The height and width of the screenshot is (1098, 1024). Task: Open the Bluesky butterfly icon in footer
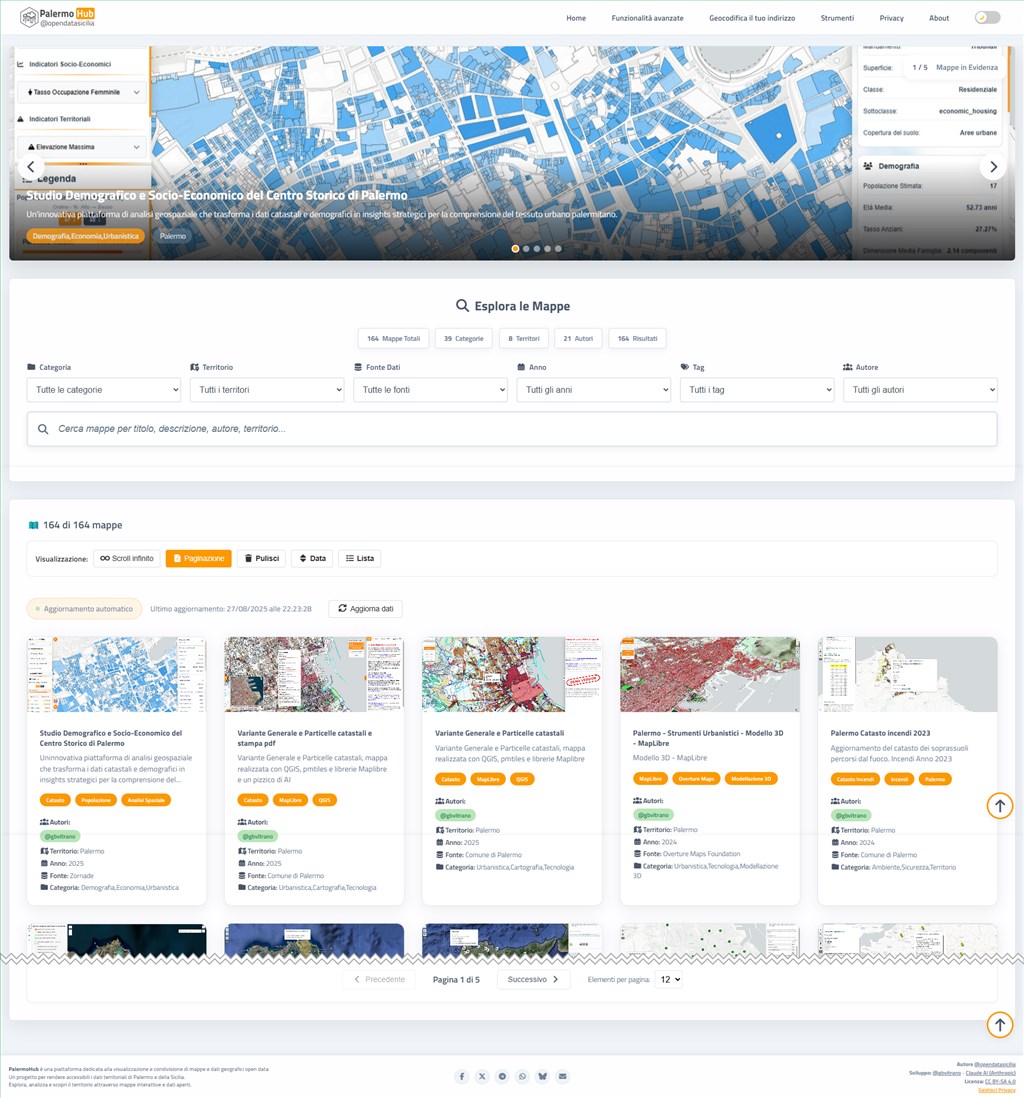(x=542, y=1076)
